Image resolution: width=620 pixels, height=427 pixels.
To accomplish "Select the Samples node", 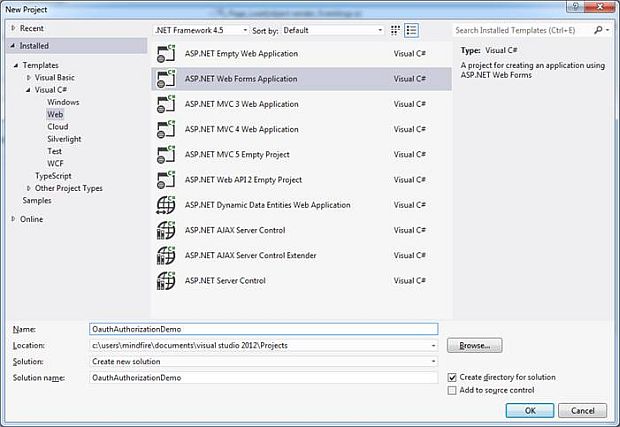I will point(37,200).
